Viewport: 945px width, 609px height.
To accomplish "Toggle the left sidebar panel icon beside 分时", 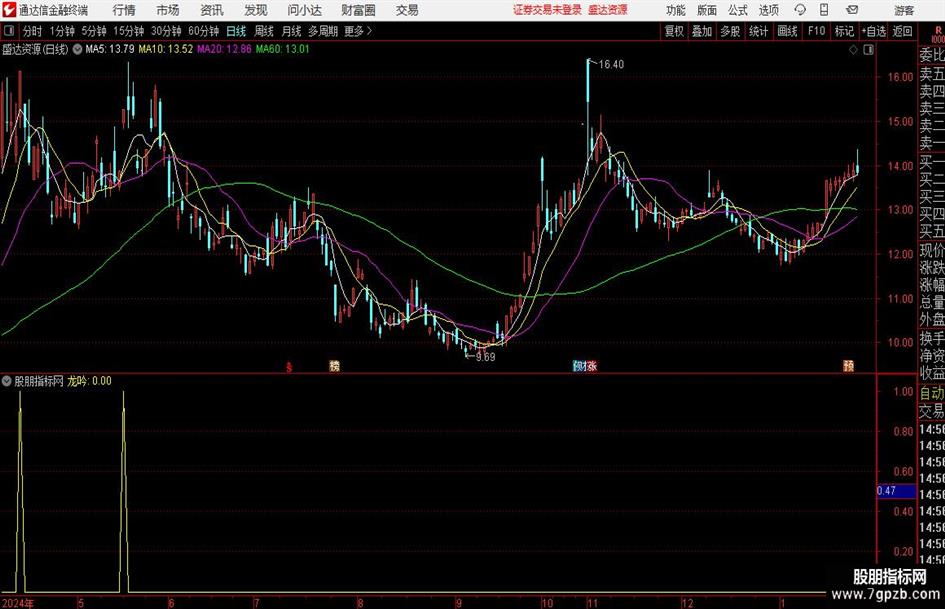I will click(8, 31).
